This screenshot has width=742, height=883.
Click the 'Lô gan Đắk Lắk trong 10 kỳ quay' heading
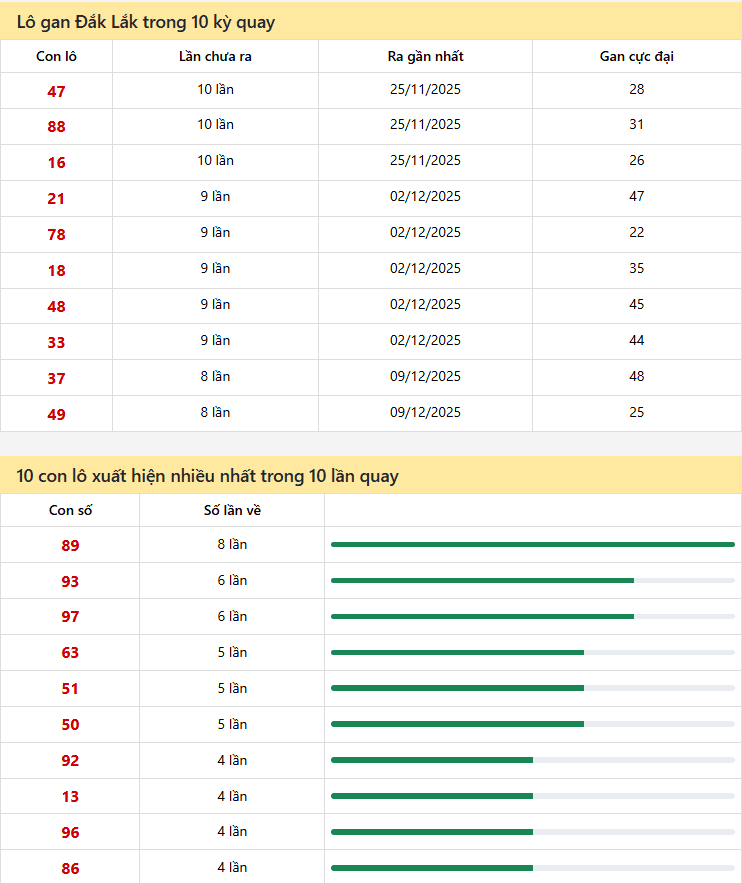coord(146,22)
